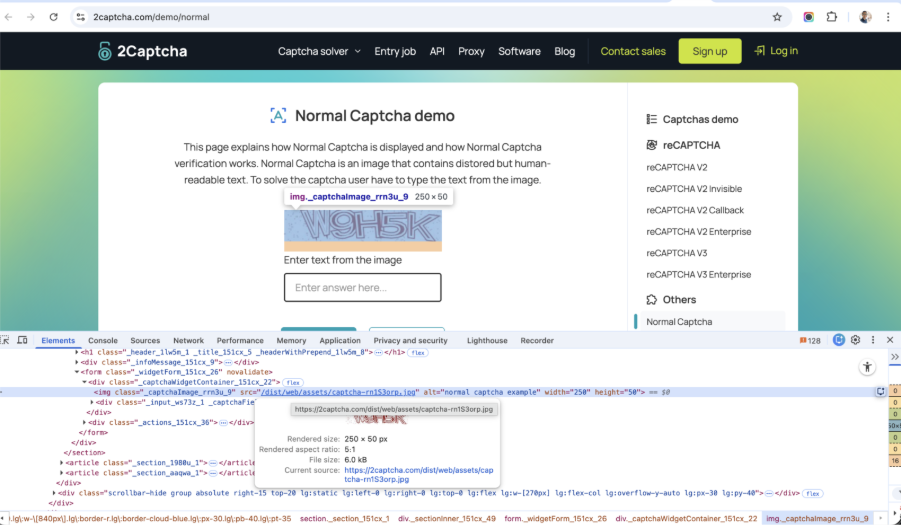
Task: Open DevTools settings gear
Action: click(x=856, y=340)
